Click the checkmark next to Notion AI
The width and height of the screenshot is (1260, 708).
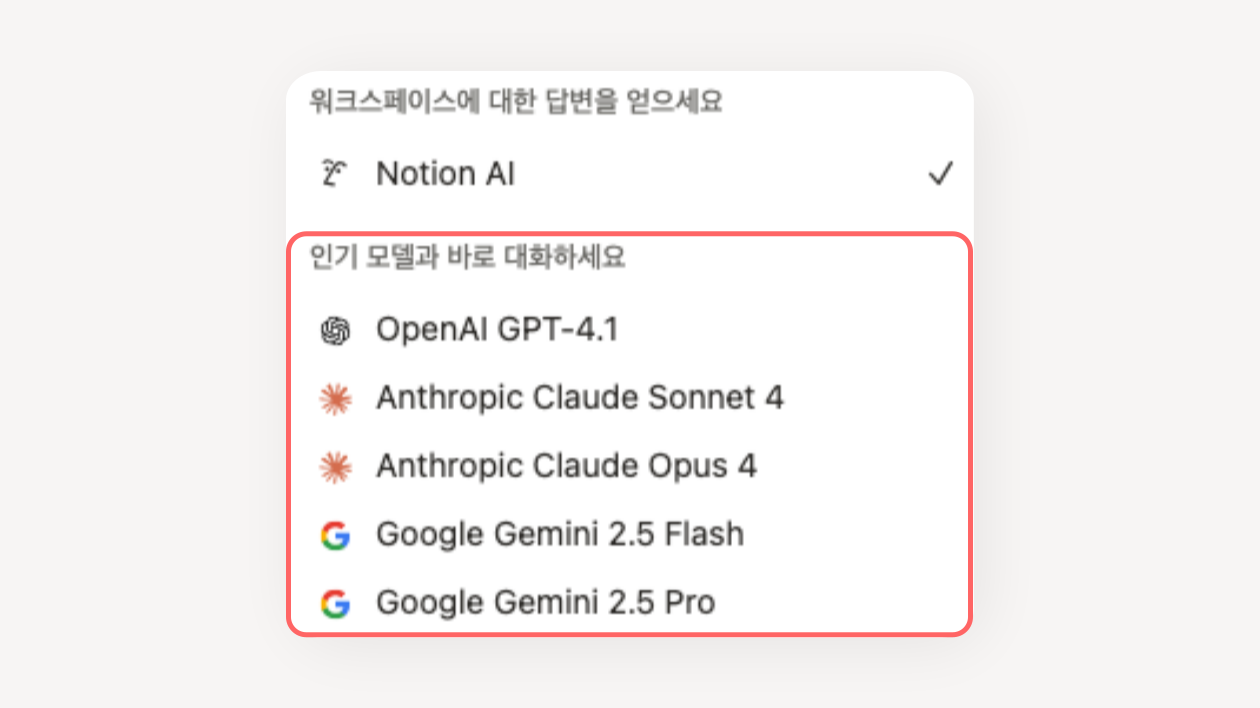[940, 174]
